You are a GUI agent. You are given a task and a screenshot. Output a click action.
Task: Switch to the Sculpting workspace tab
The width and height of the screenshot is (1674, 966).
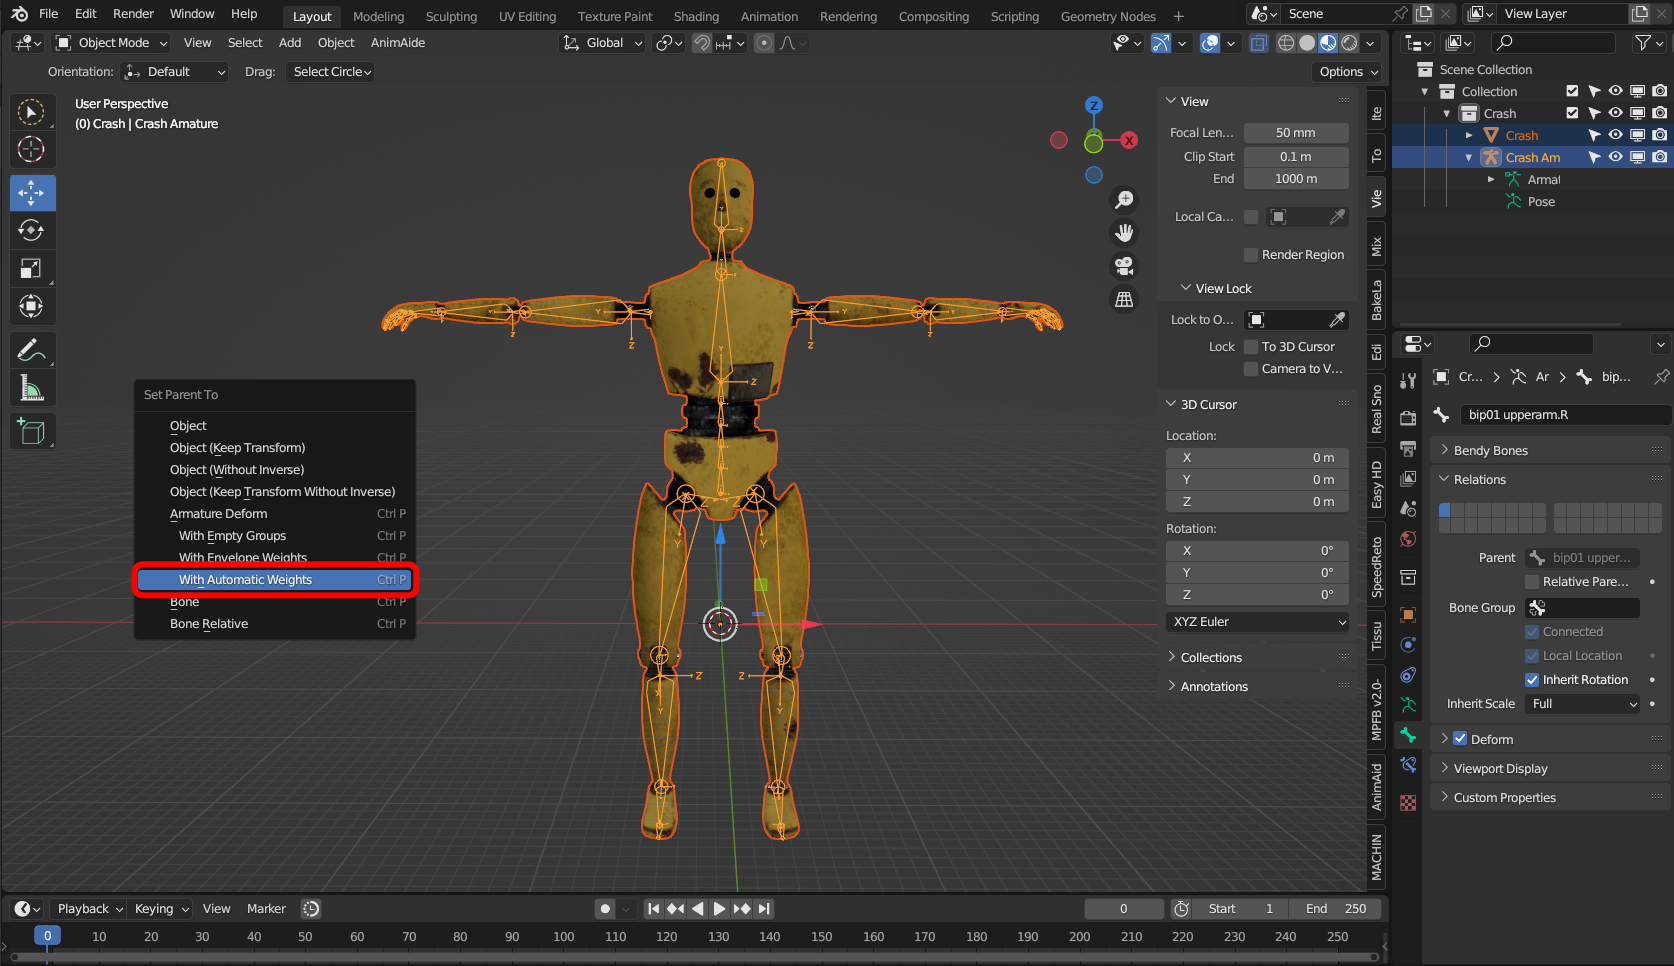point(451,16)
